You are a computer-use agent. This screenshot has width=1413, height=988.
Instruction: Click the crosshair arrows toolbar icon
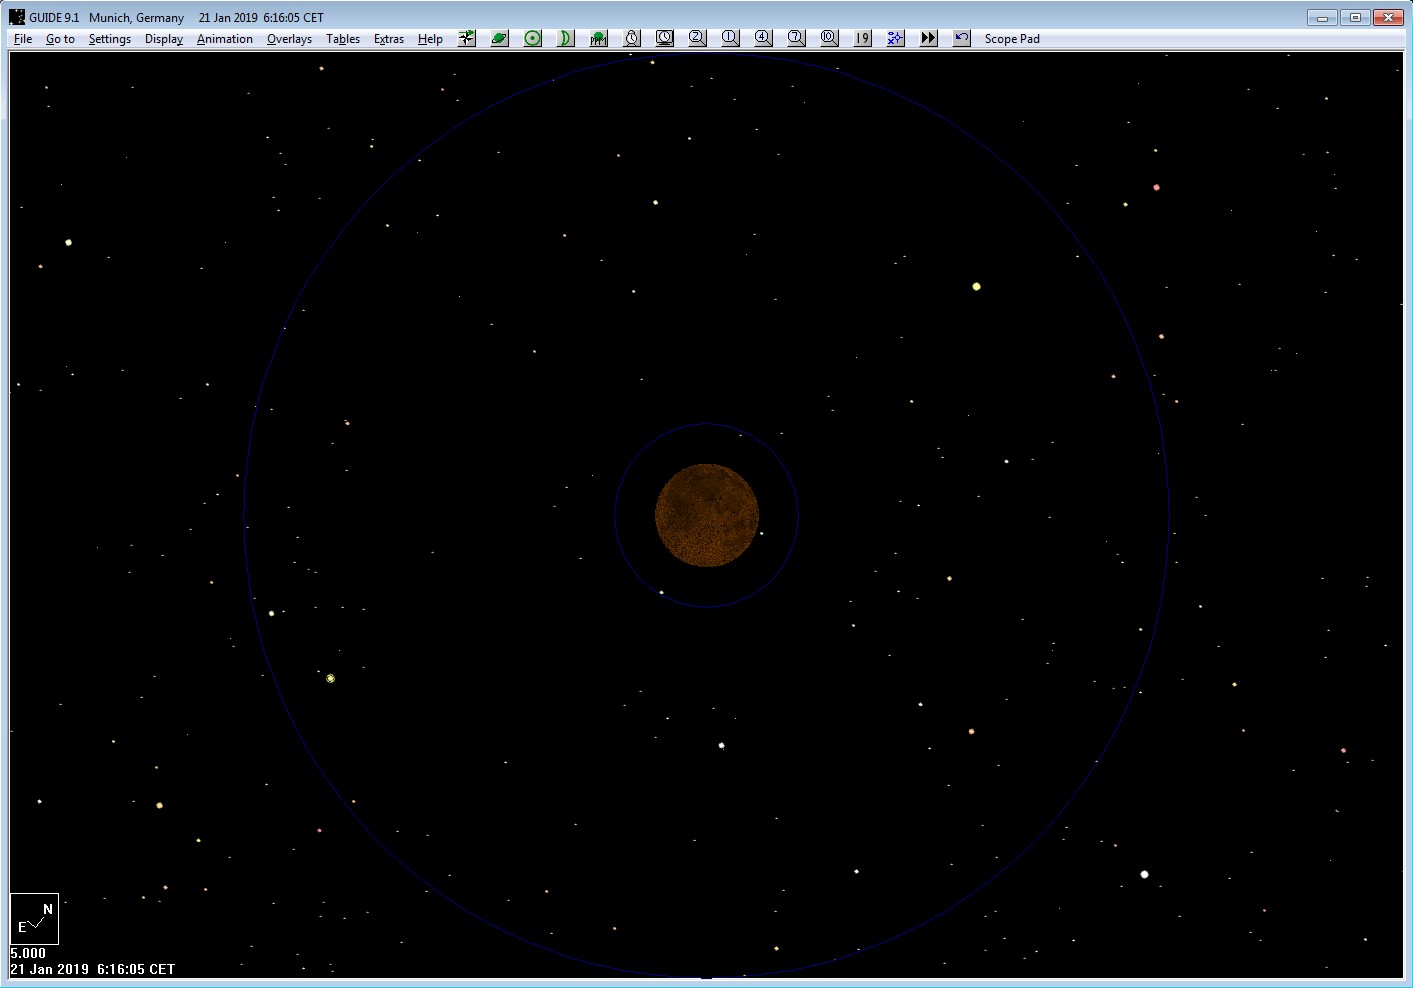coord(467,38)
